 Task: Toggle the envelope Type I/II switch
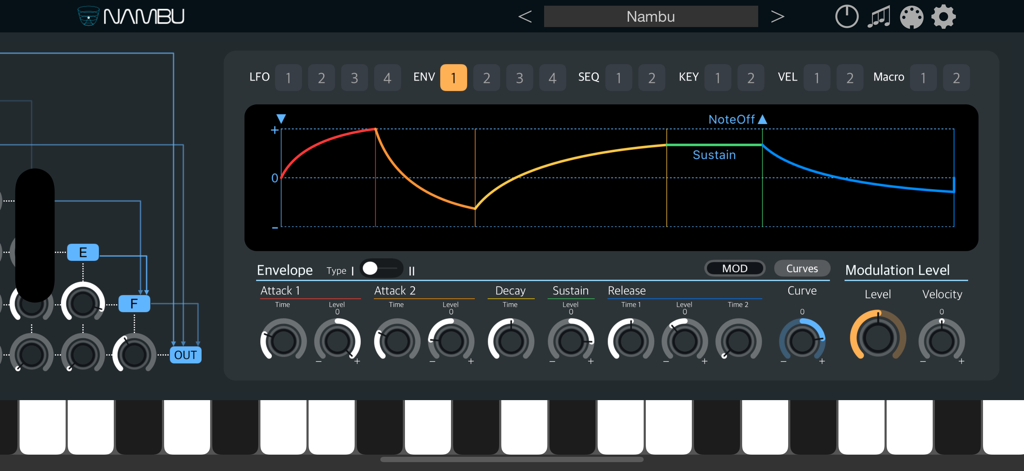(x=381, y=268)
